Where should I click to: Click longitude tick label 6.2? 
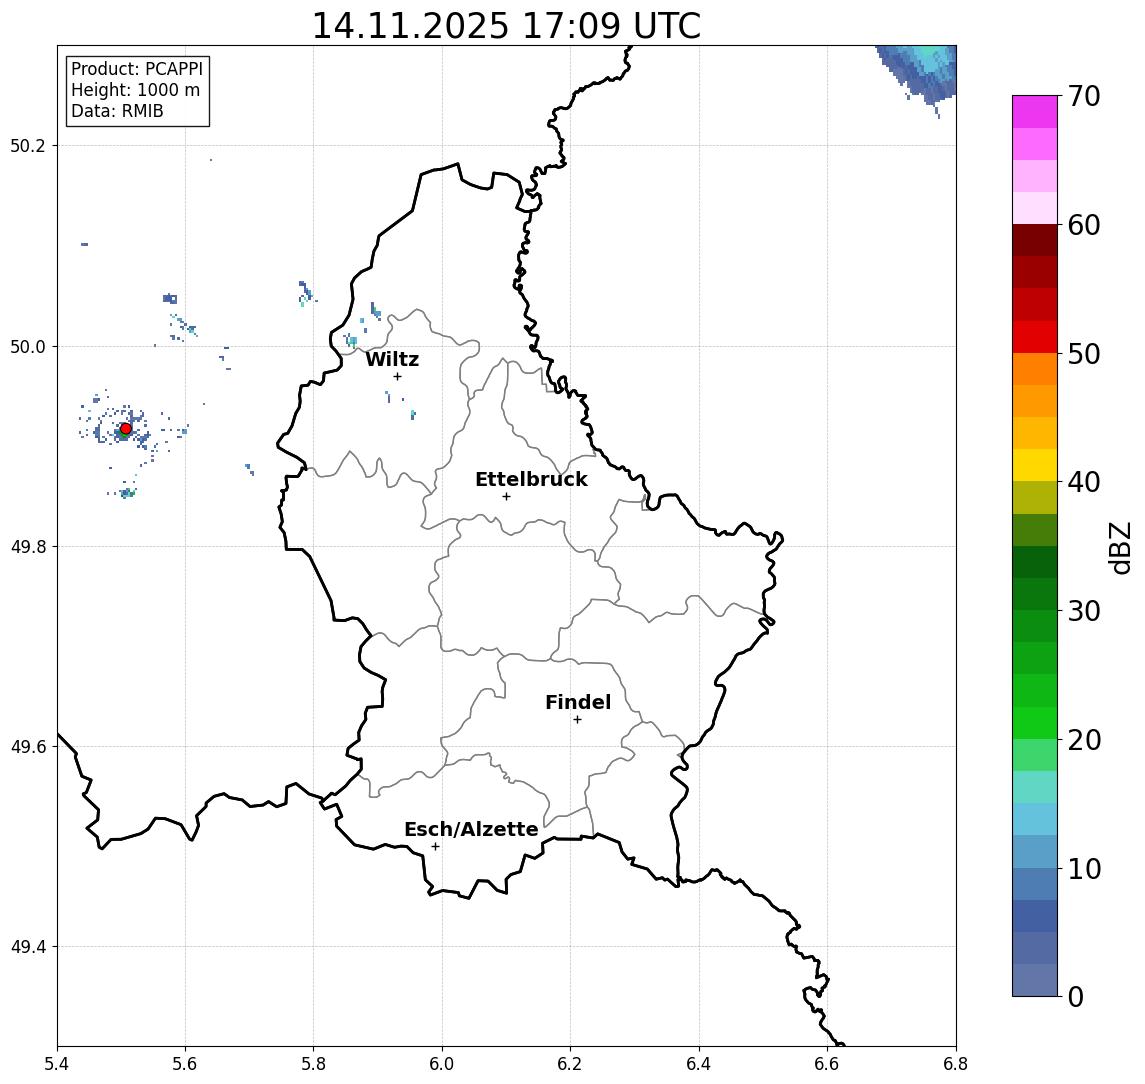point(570,1064)
